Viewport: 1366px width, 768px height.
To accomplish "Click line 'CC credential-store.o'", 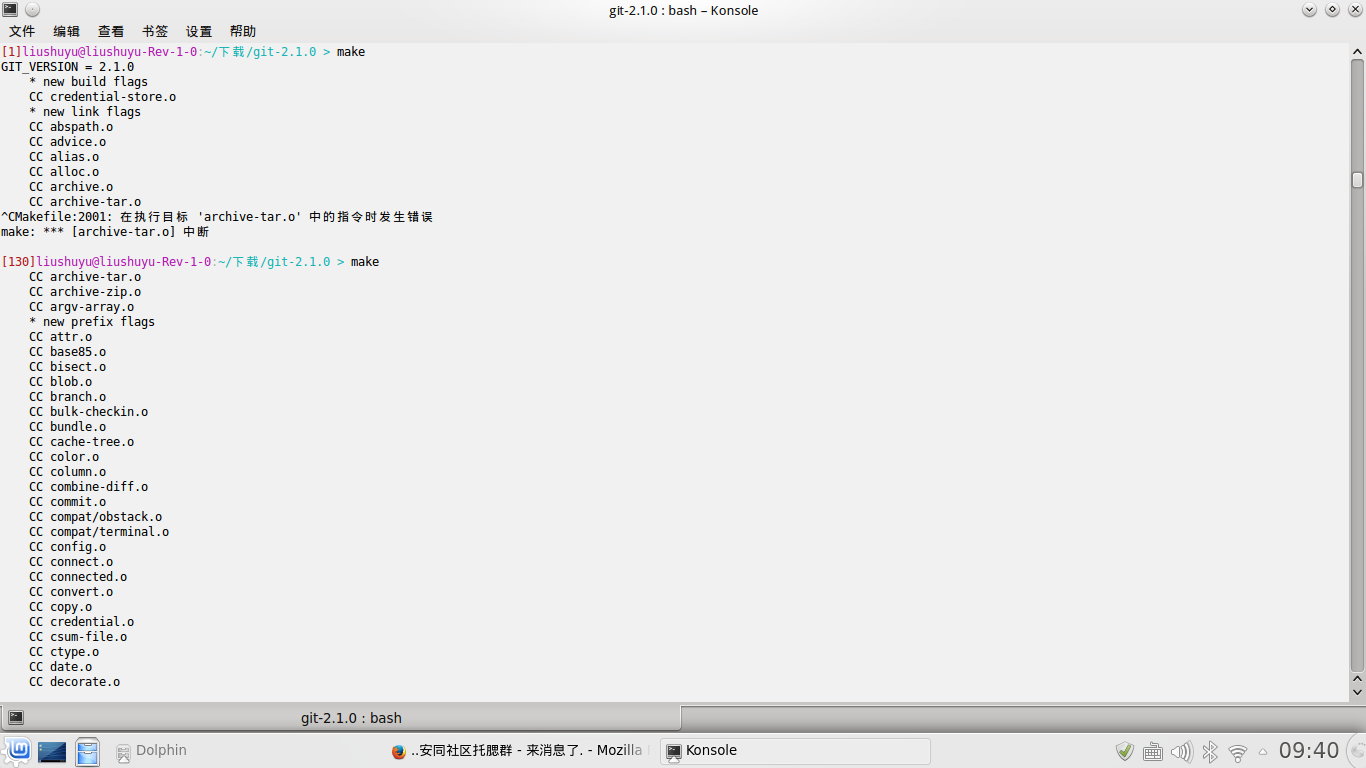I will click(102, 97).
